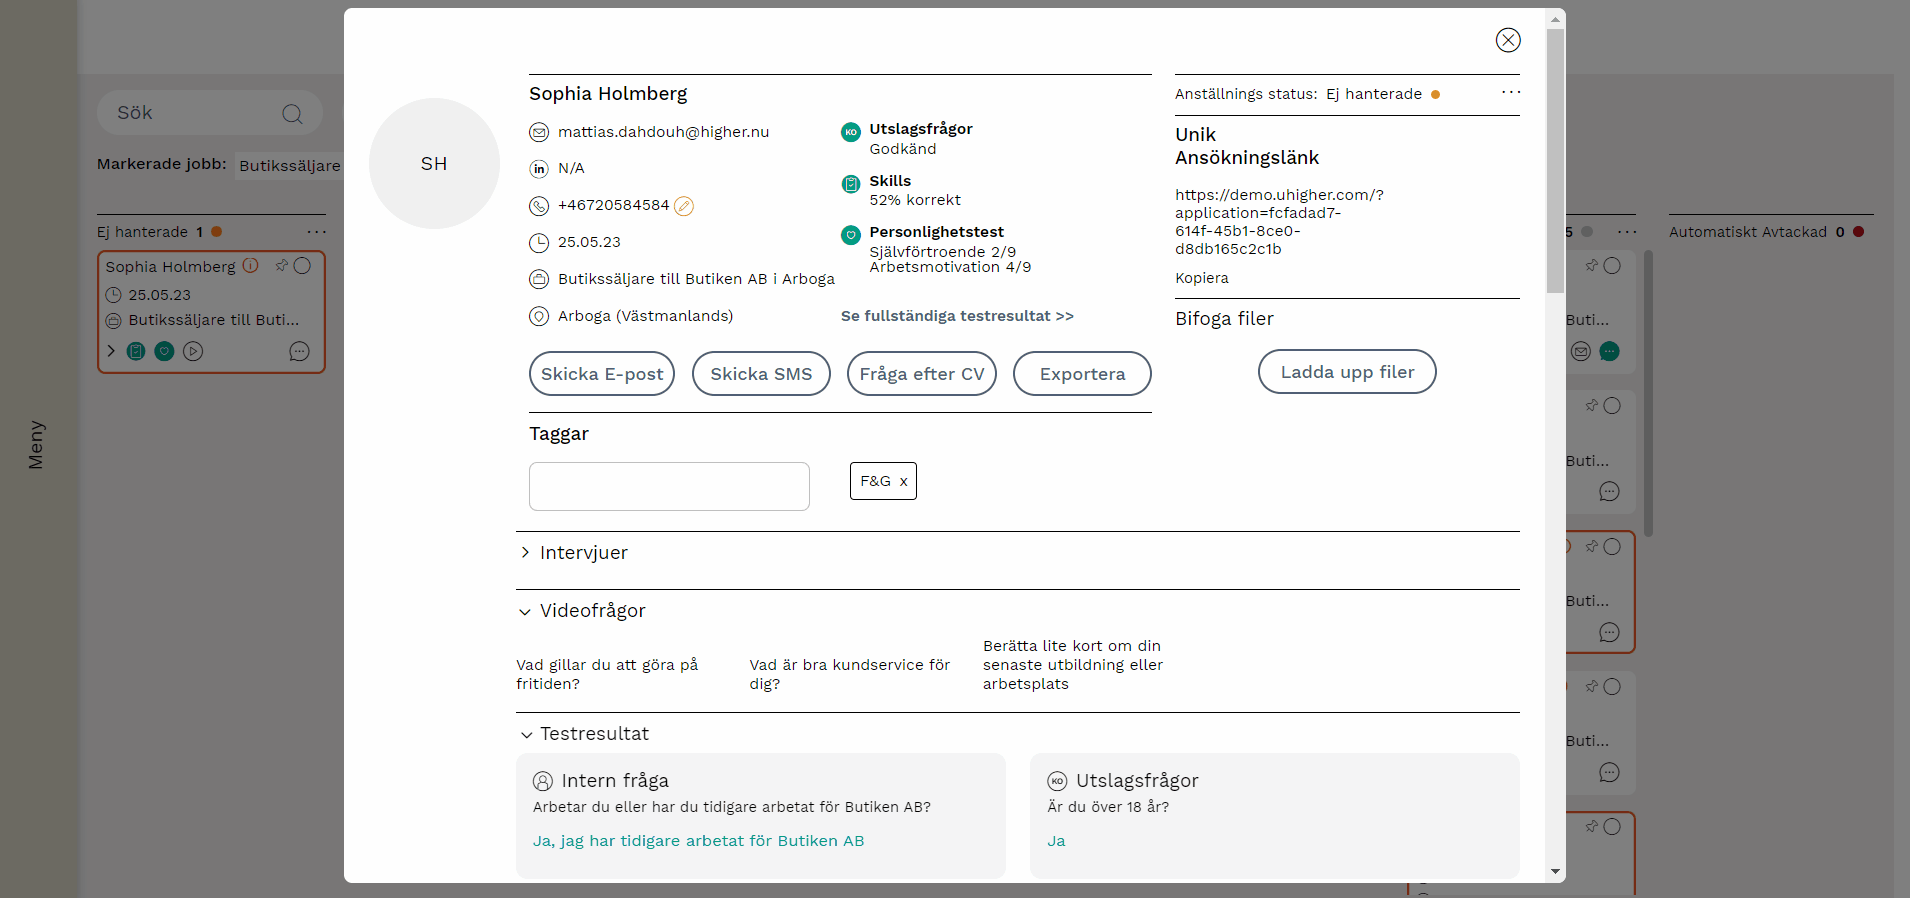Edit phone number with pencil icon
The height and width of the screenshot is (898, 1910).
684,206
